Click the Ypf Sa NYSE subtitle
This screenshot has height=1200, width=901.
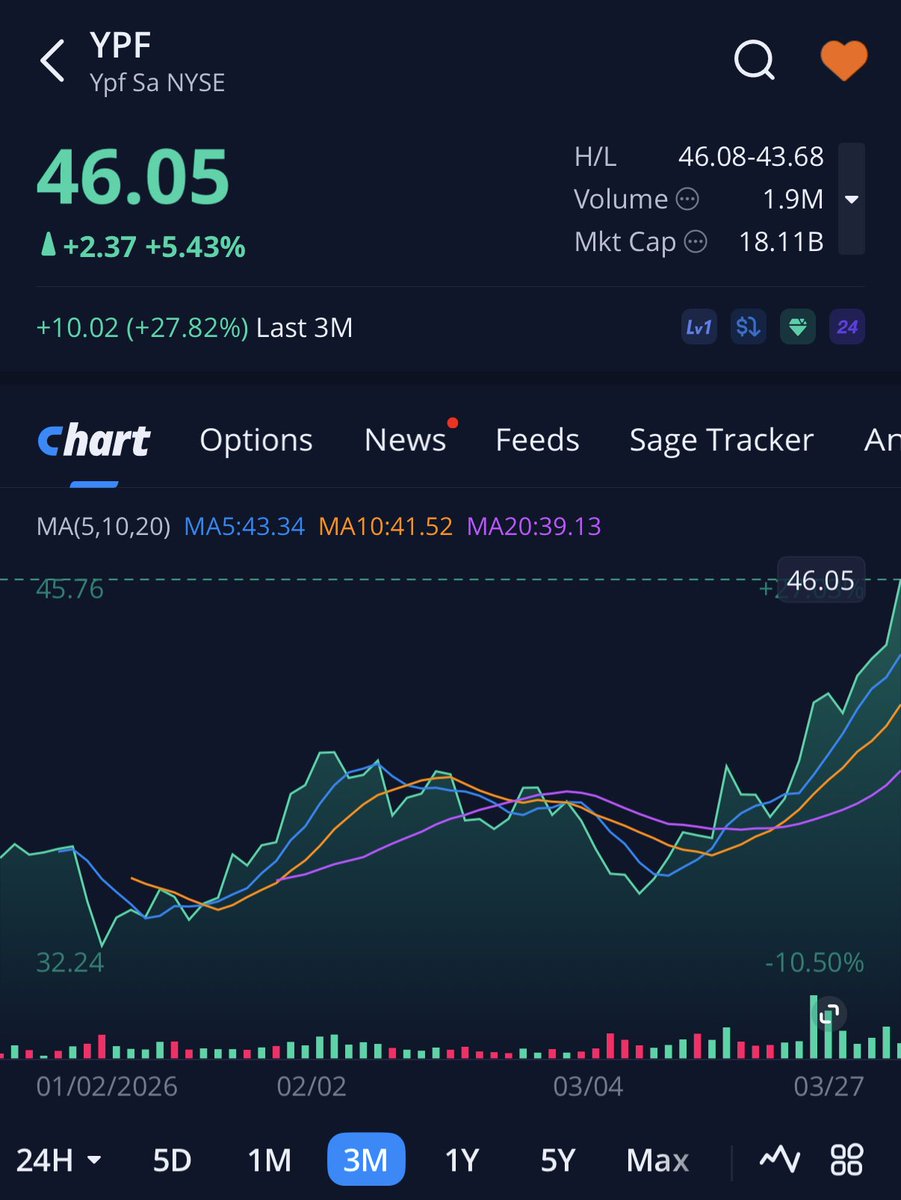(156, 82)
